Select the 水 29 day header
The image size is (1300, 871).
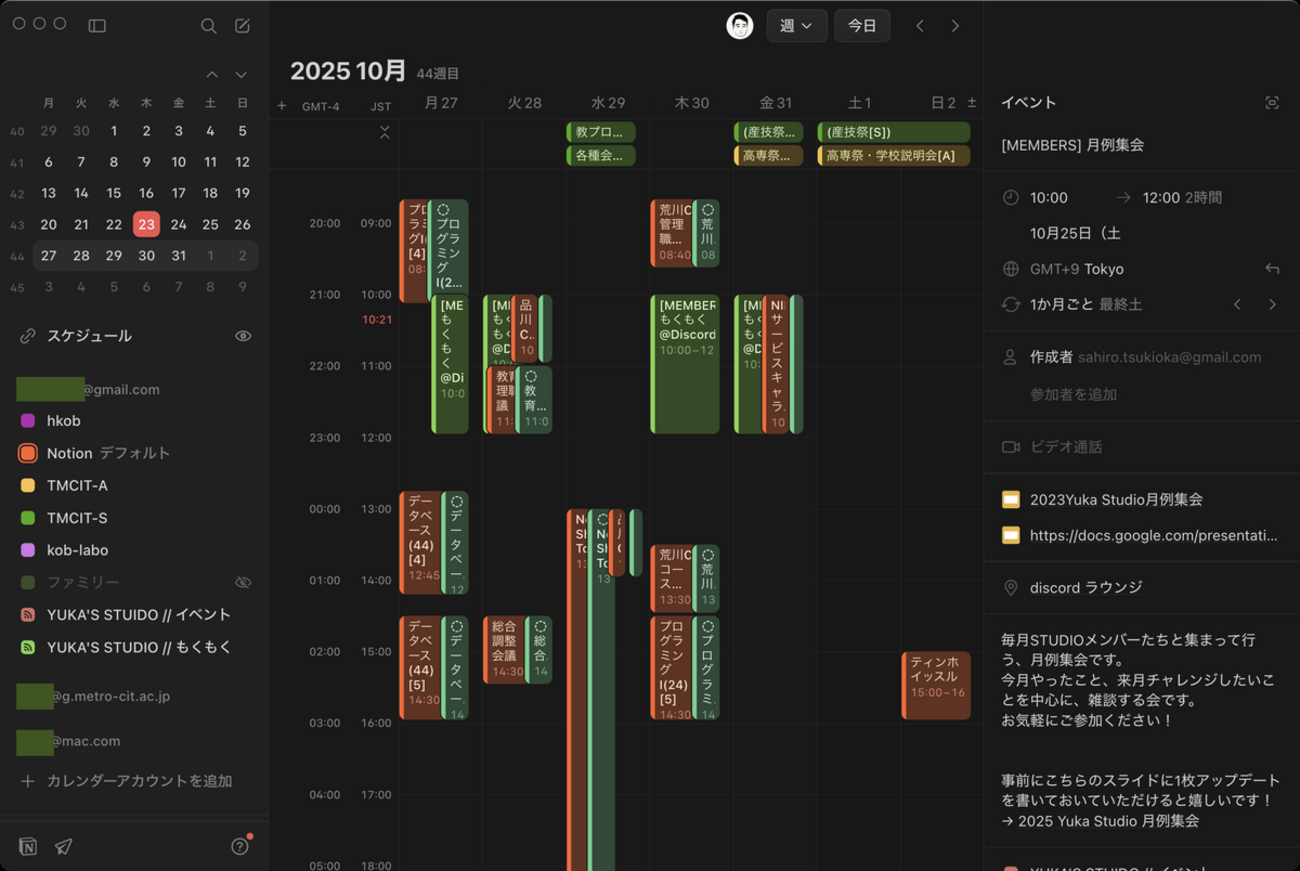(x=608, y=103)
